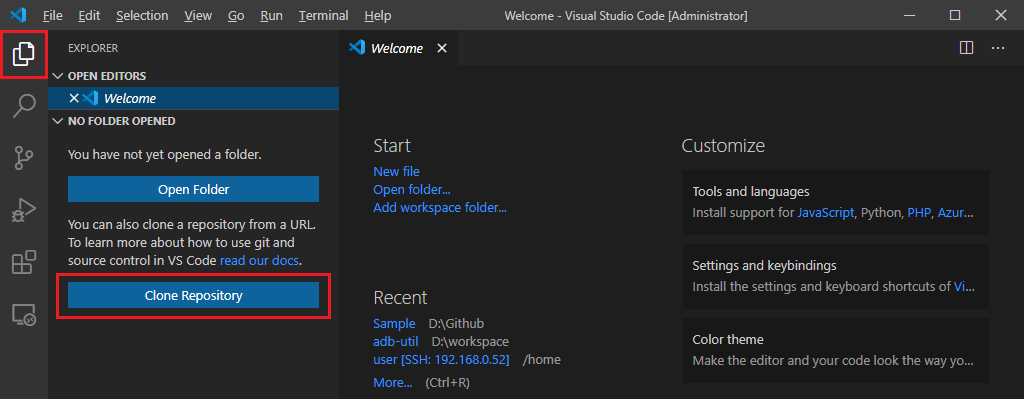Select Welcome in the Open Editors list
The height and width of the screenshot is (399, 1024).
point(194,99)
